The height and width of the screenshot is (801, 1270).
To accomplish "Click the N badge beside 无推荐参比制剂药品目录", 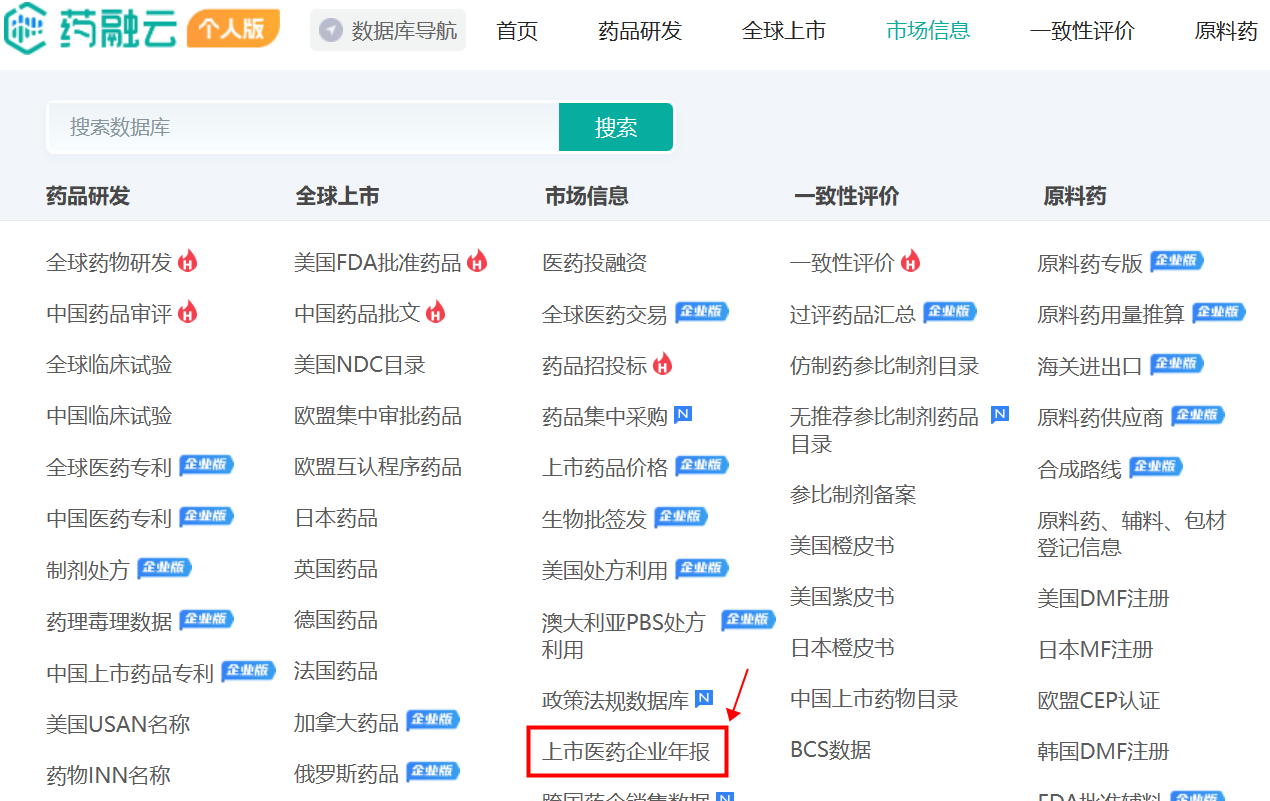I will tap(1000, 414).
